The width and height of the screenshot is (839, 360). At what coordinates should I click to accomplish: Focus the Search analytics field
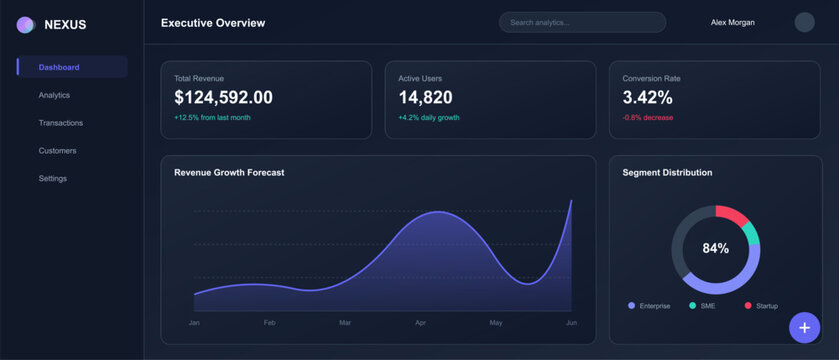[582, 22]
